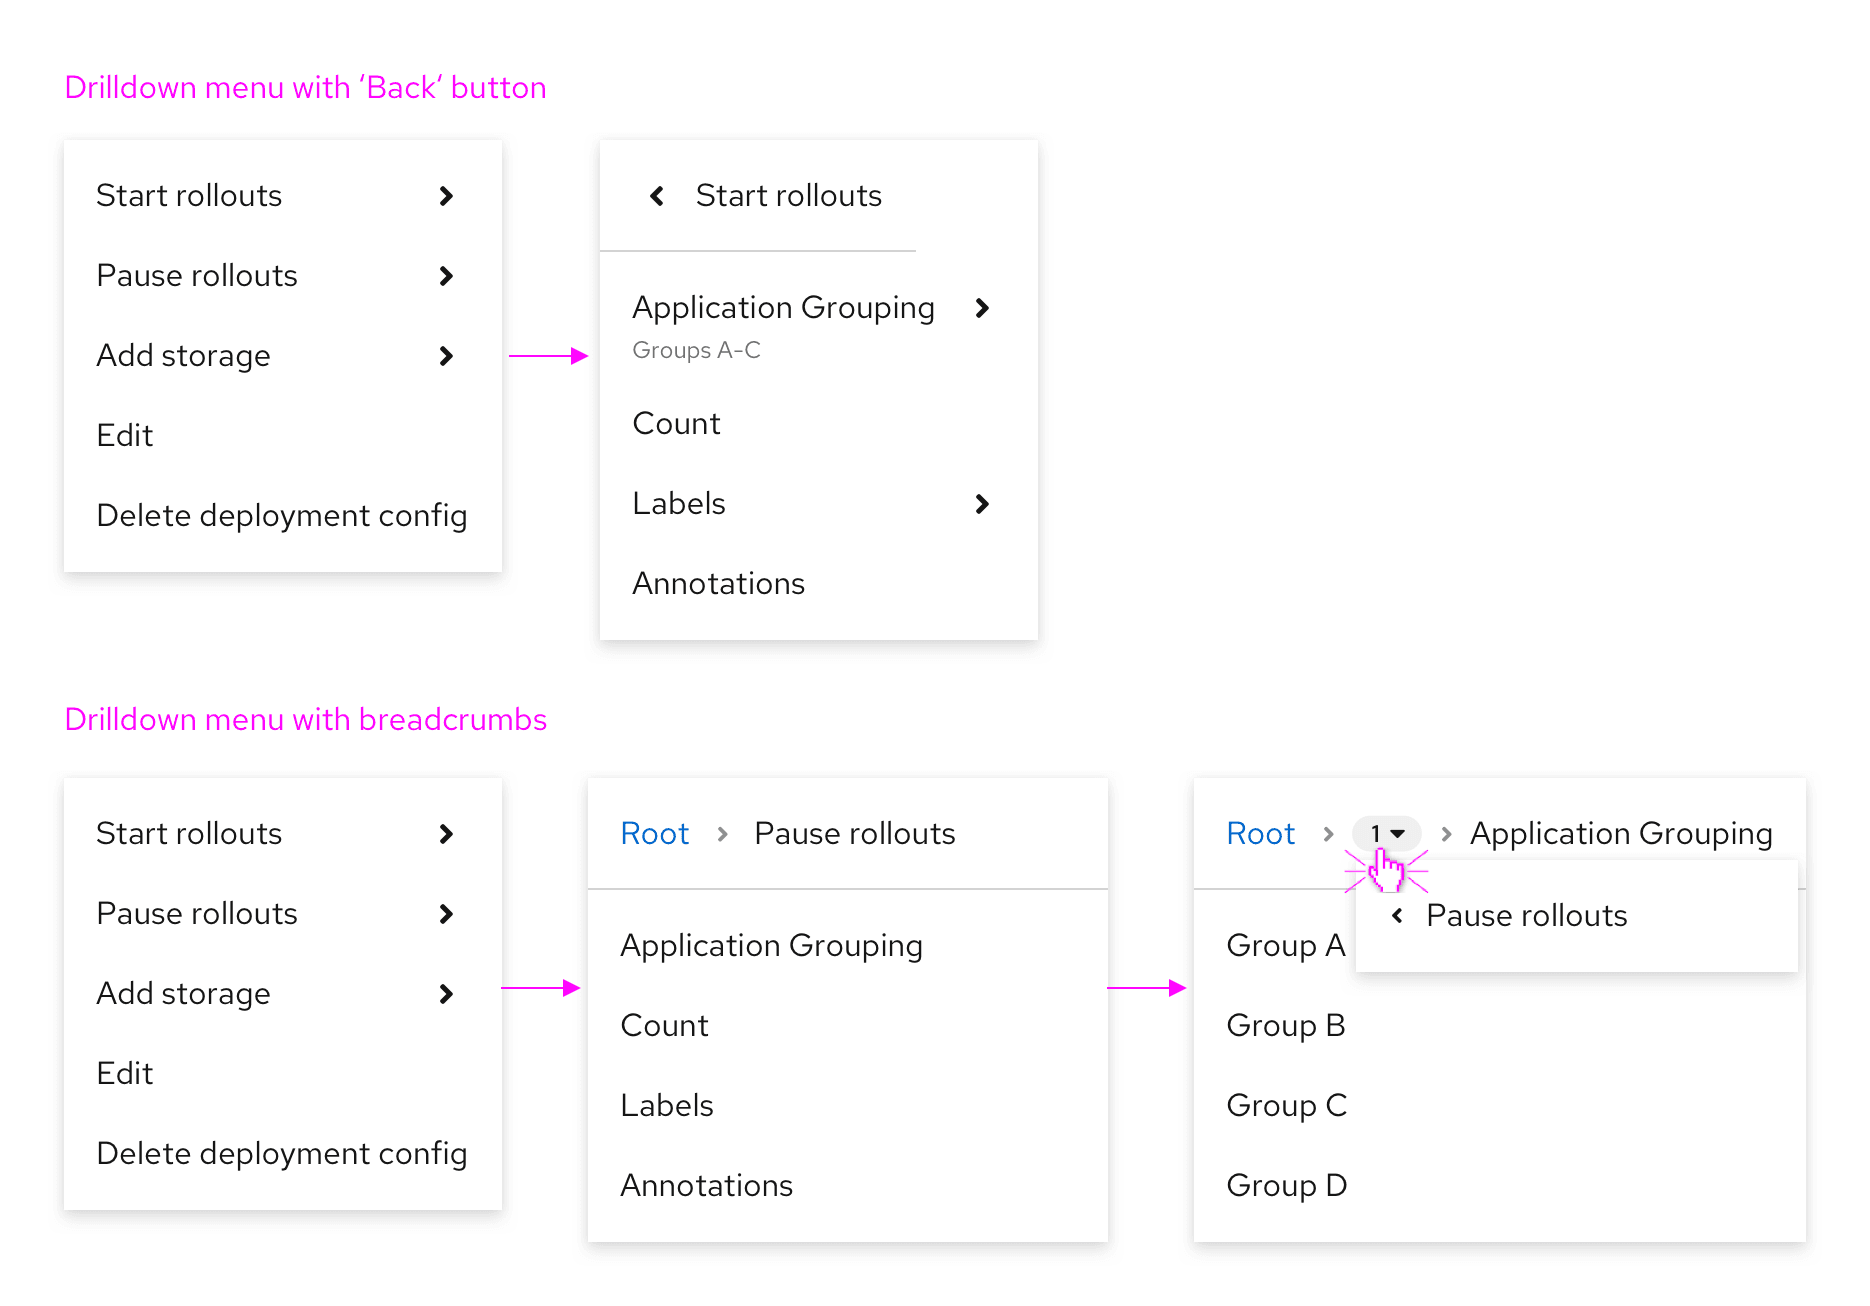Viewport: 1870px width, 1306px height.
Task: Click the Pause rollouts chevron in top-left menu
Action: coord(446,276)
